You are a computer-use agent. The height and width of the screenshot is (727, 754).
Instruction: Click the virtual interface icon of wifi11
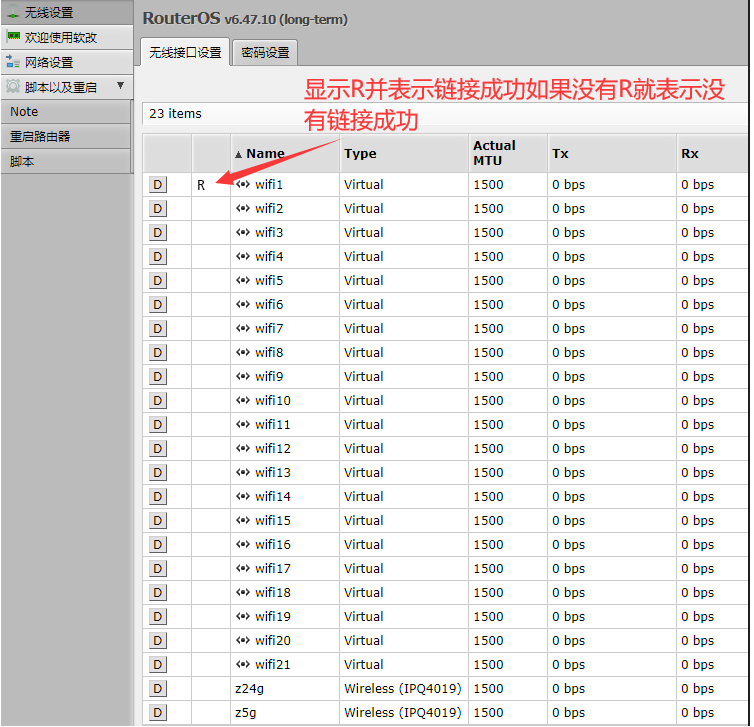[x=243, y=424]
